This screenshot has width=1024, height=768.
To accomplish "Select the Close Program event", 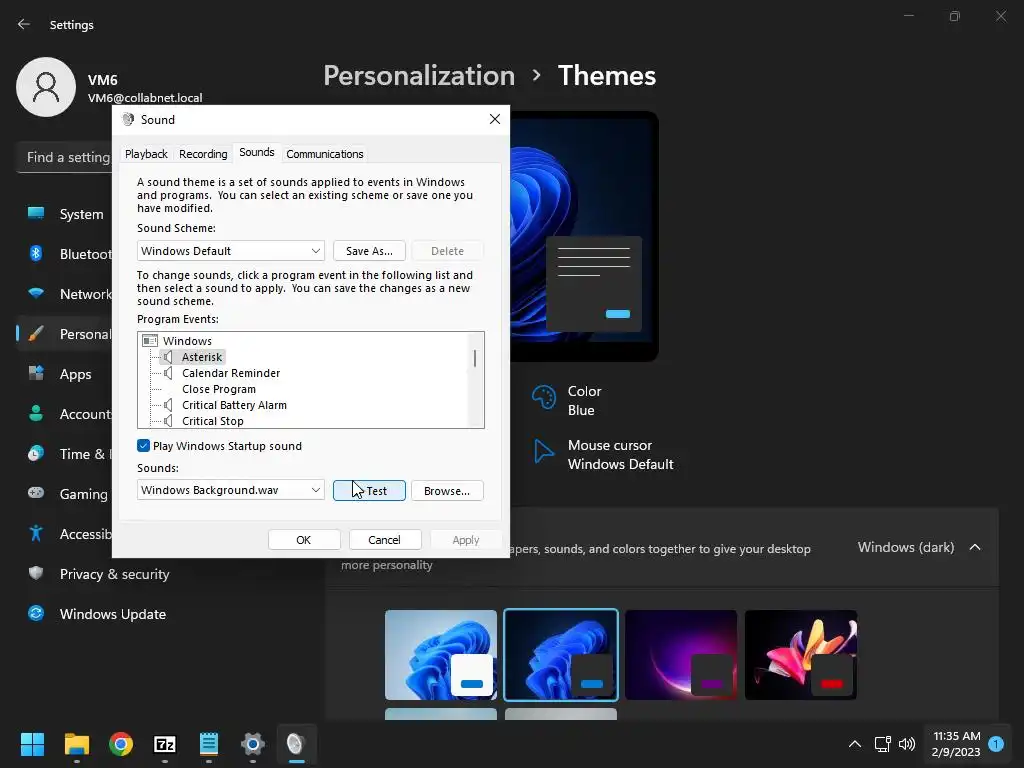I will pos(219,389).
